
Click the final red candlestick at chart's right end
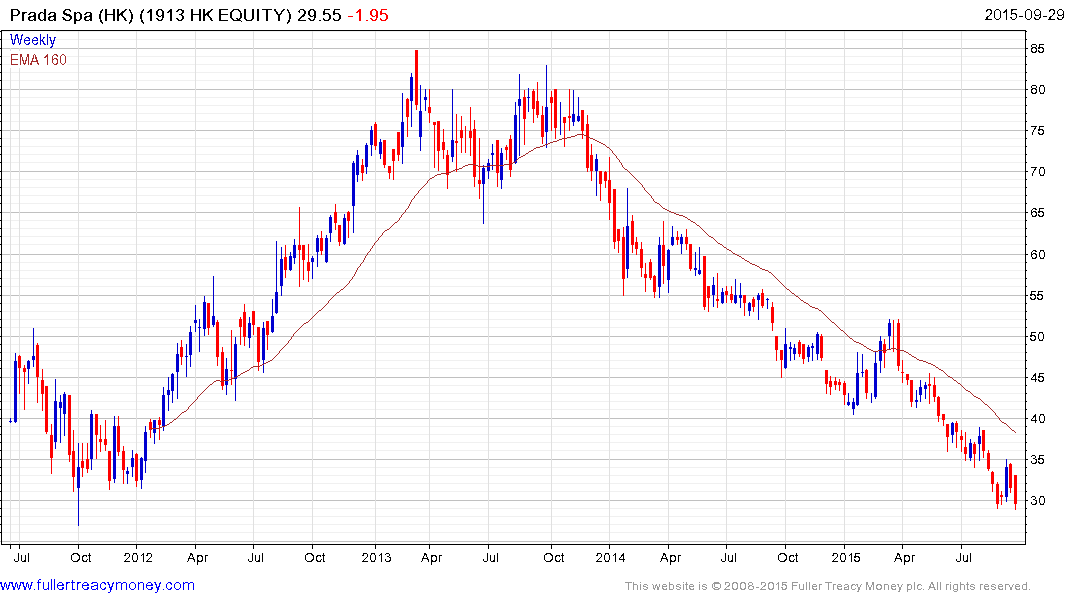click(x=1015, y=490)
